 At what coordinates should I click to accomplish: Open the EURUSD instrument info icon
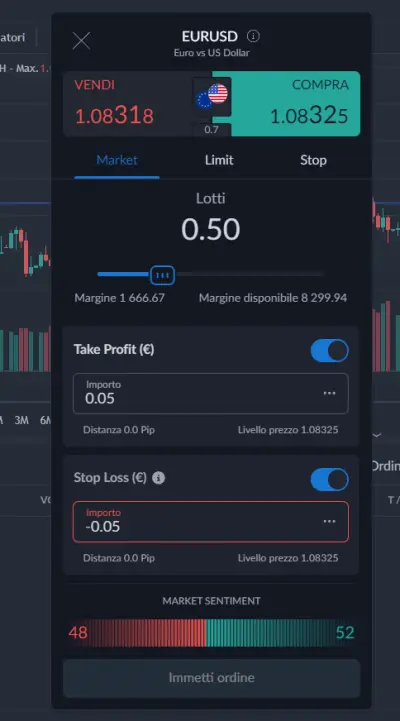point(253,36)
